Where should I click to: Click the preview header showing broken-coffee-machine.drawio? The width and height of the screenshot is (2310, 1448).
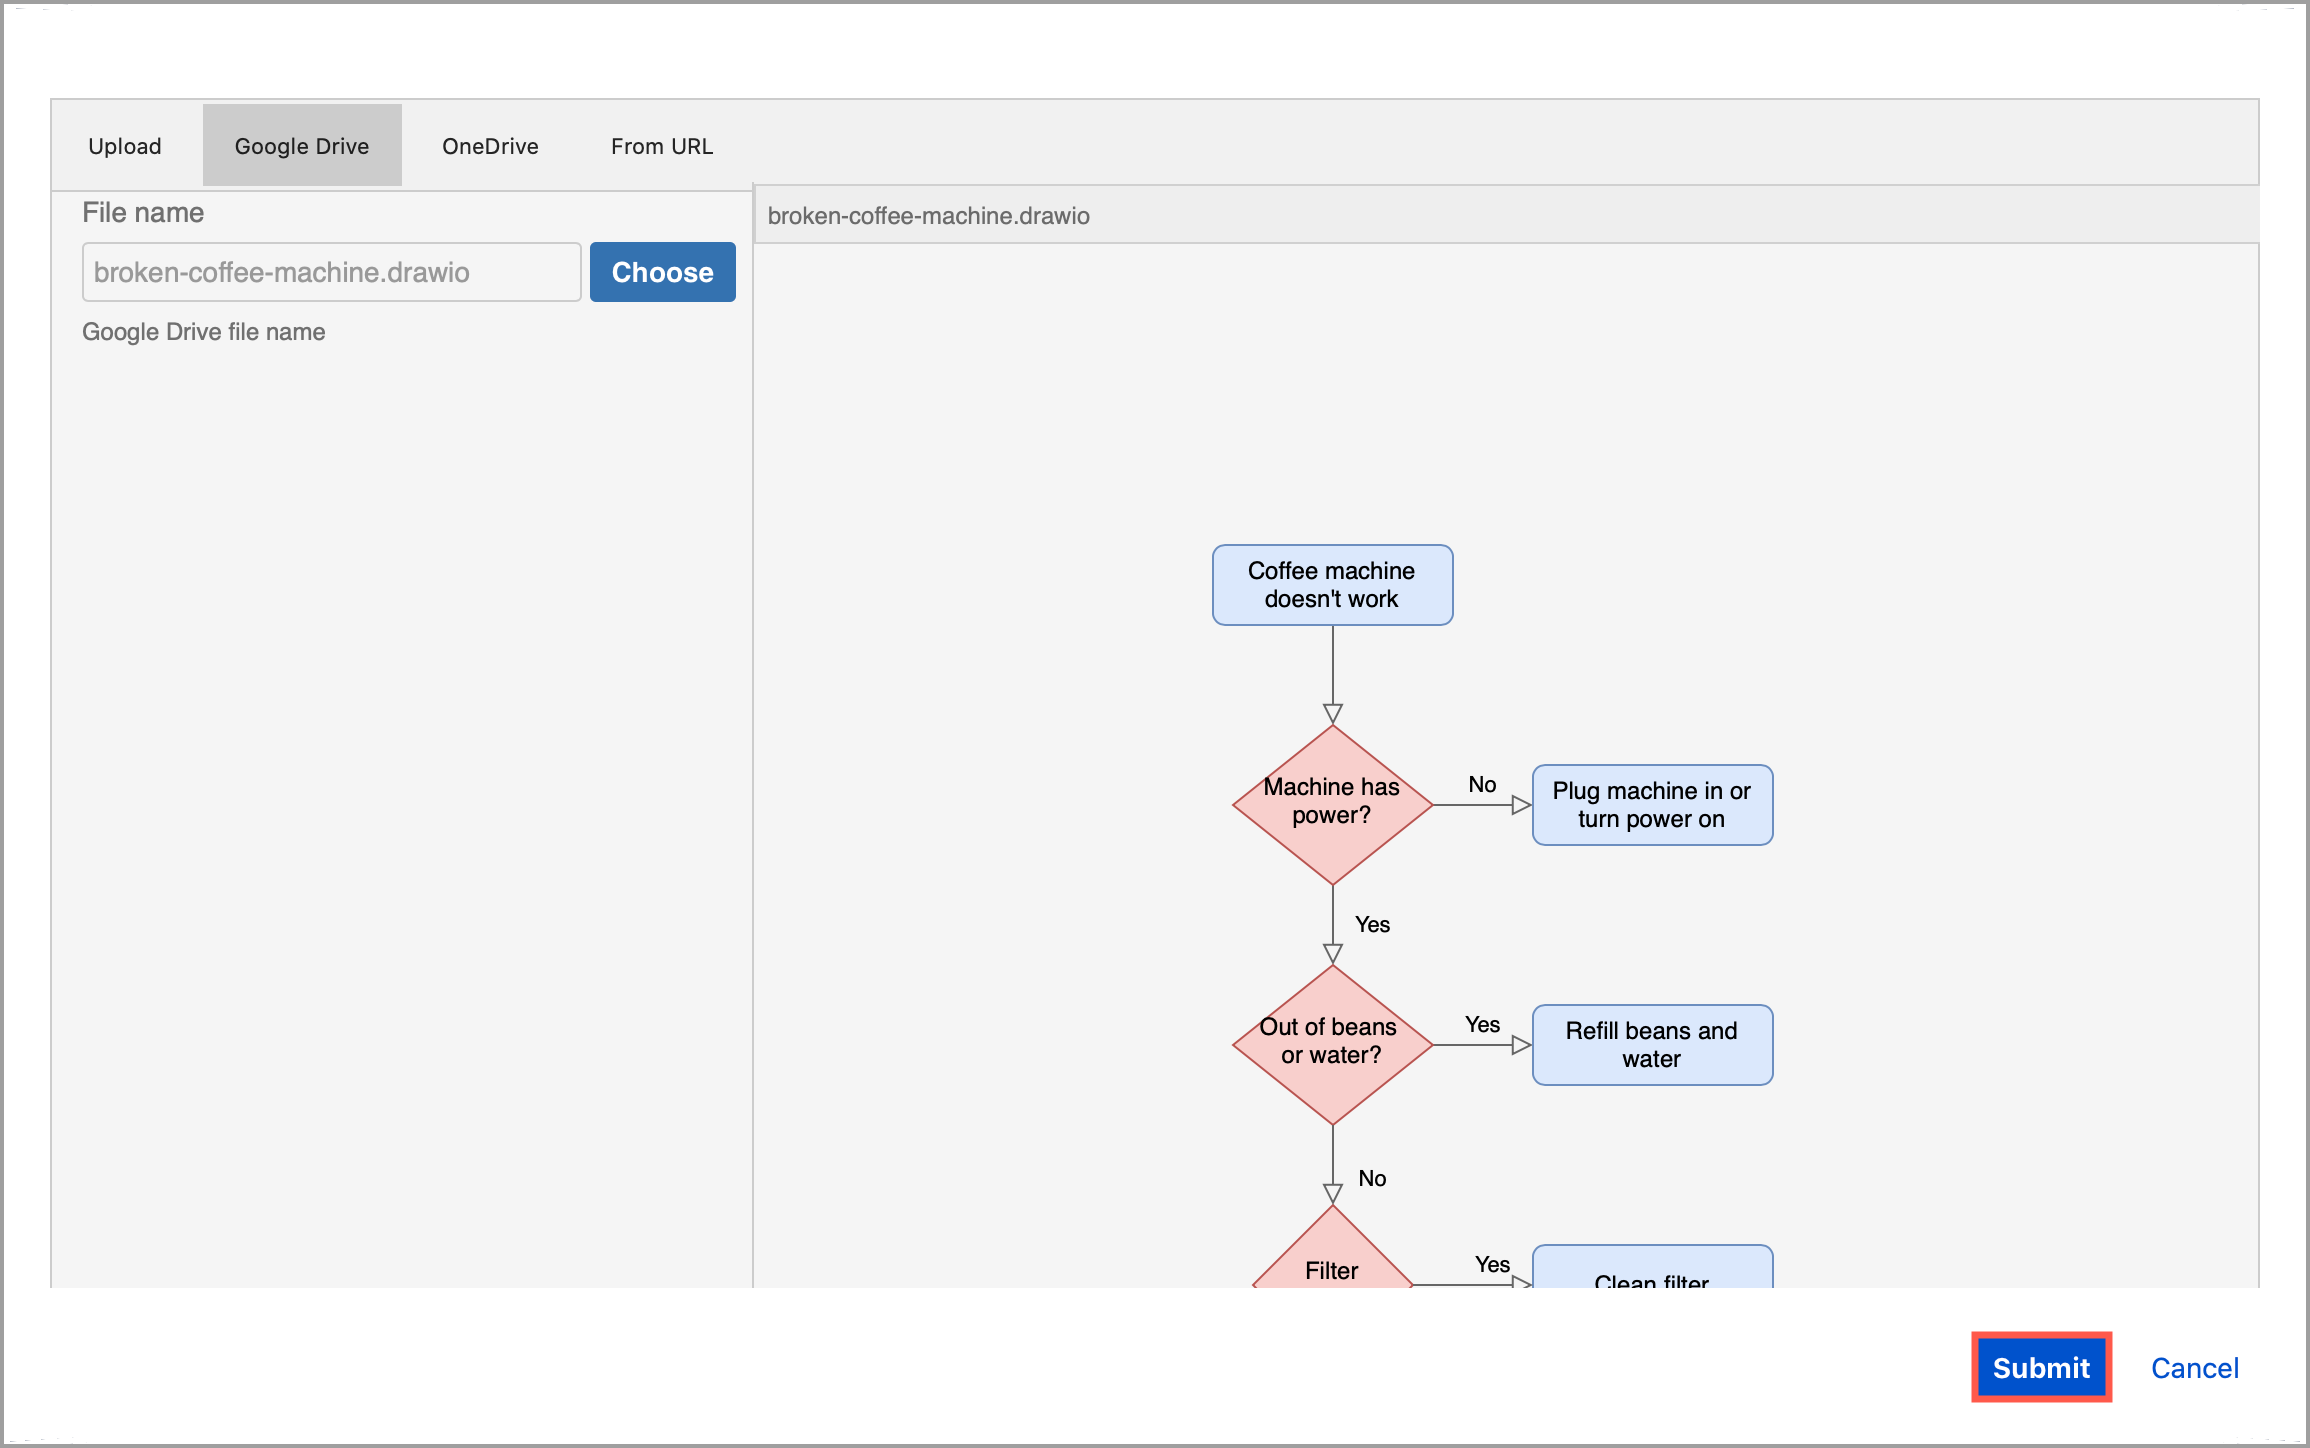pyautogui.click(x=928, y=215)
